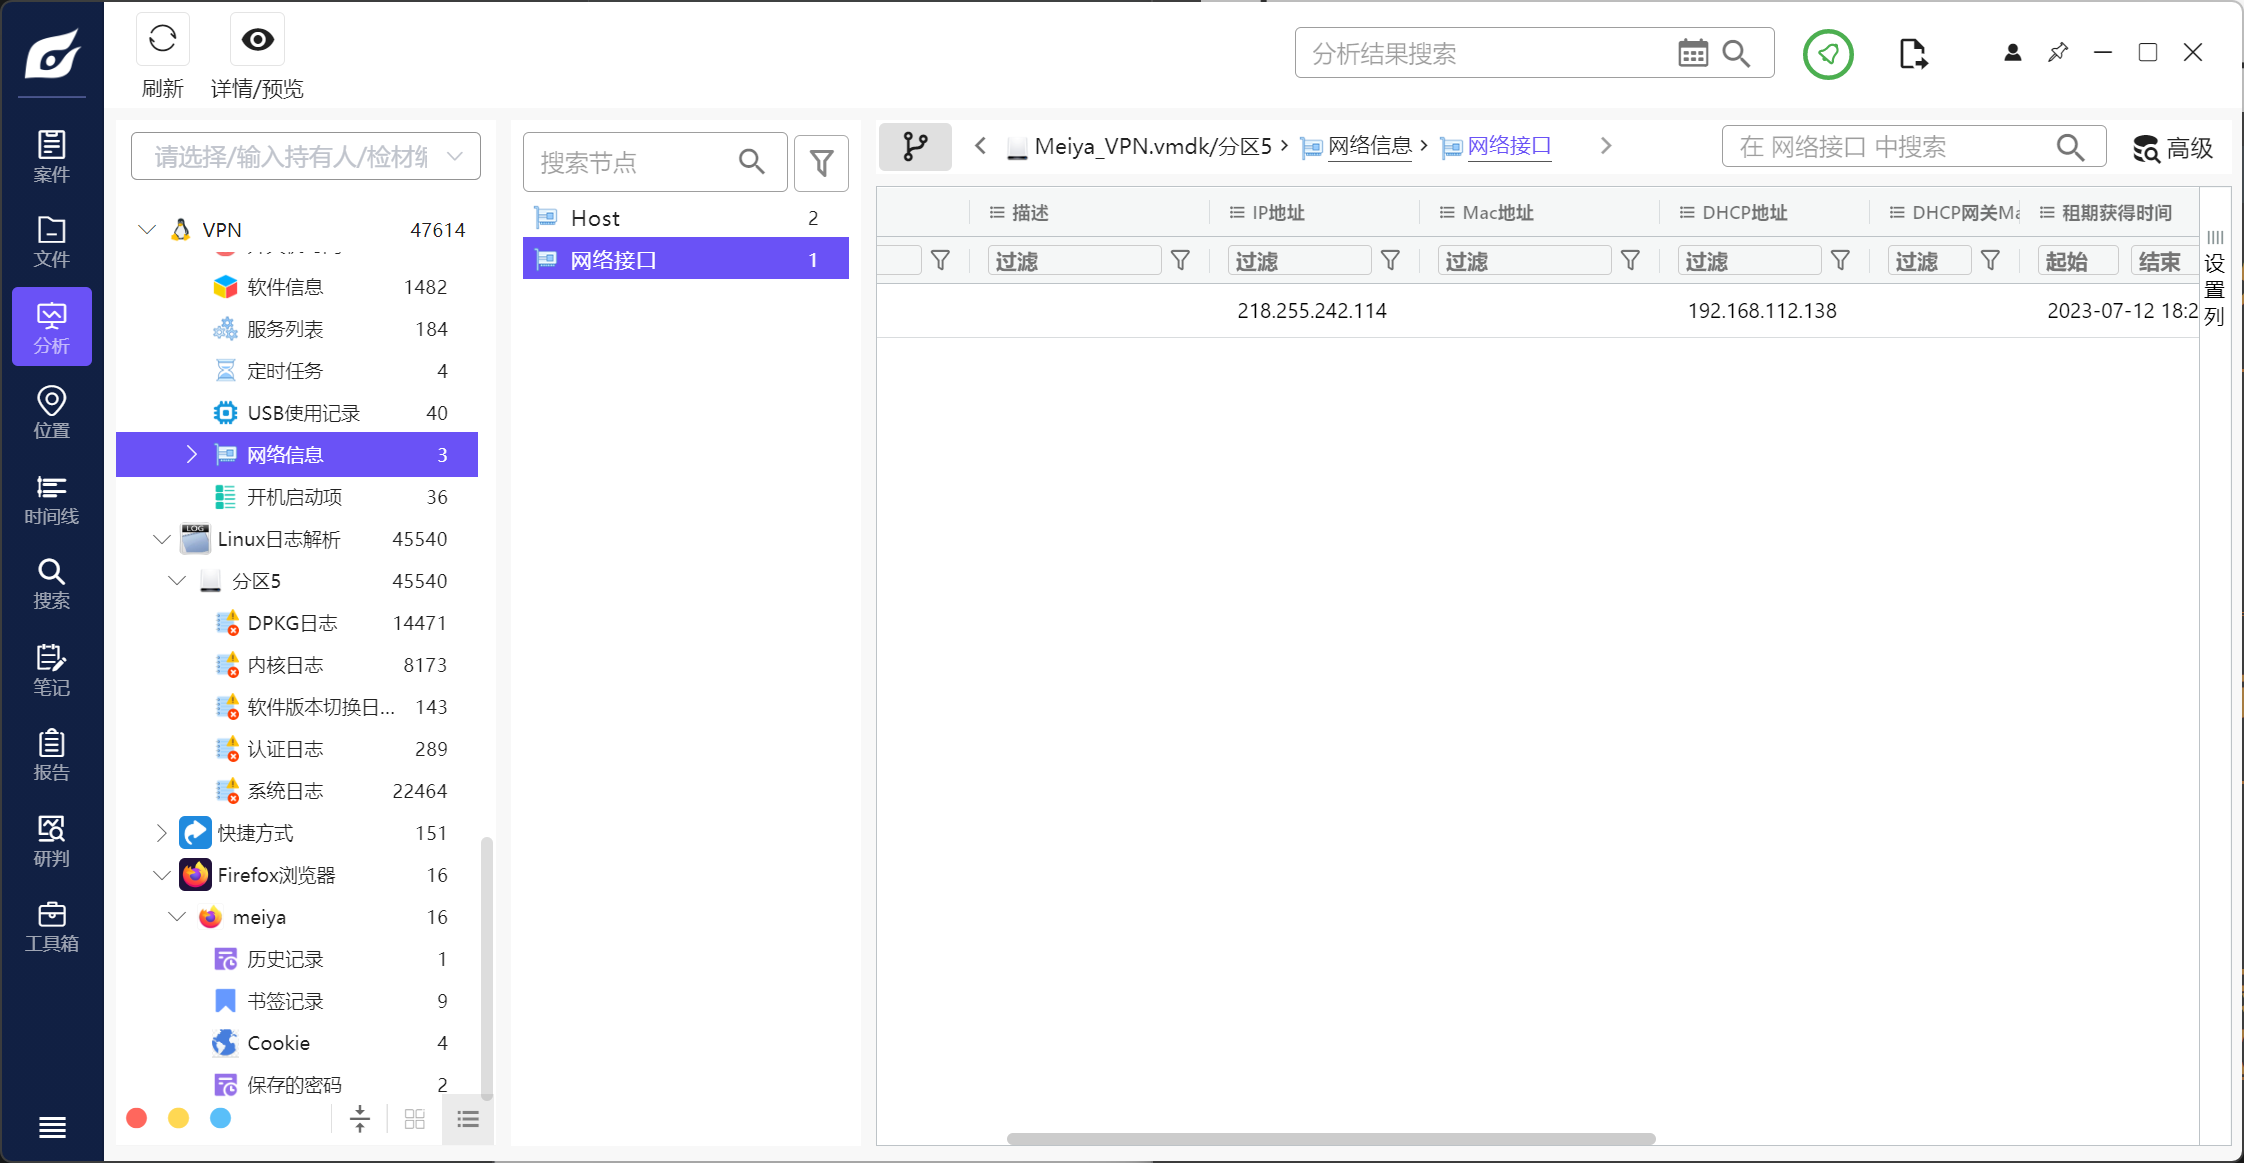
Task: Toggle the Details/Preview (详情/预览) eye icon
Action: 257,40
